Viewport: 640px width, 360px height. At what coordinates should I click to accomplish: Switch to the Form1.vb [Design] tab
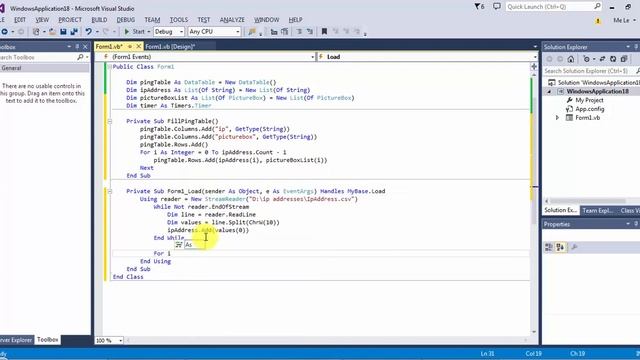170,47
